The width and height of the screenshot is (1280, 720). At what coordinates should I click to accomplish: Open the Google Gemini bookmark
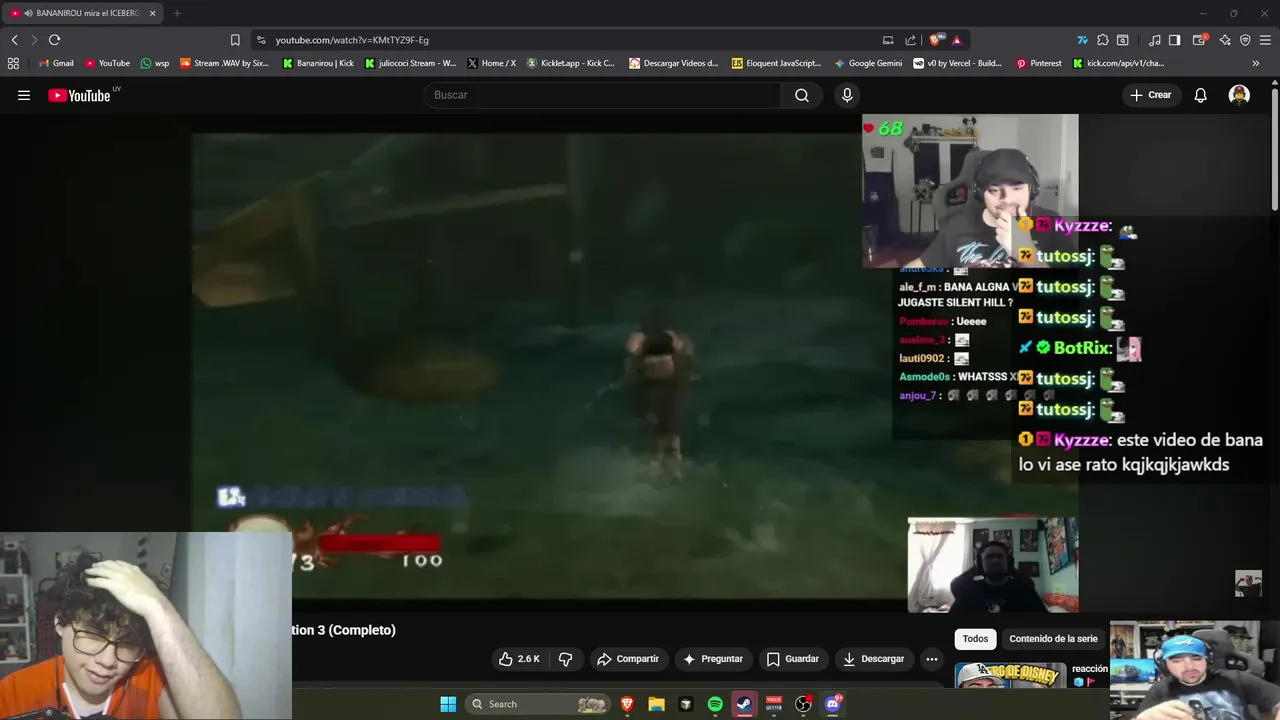coord(868,63)
